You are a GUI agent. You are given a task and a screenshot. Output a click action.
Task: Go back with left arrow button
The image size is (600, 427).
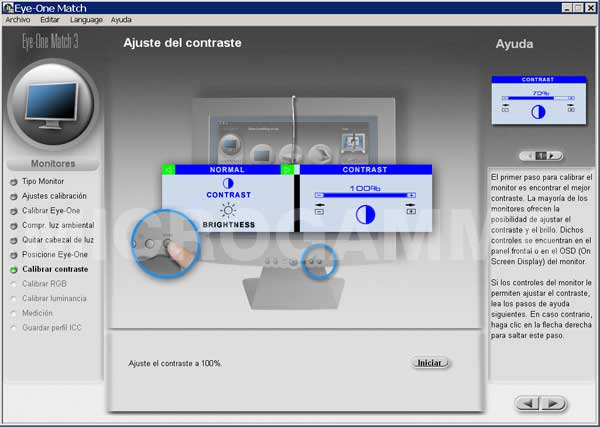(x=528, y=403)
